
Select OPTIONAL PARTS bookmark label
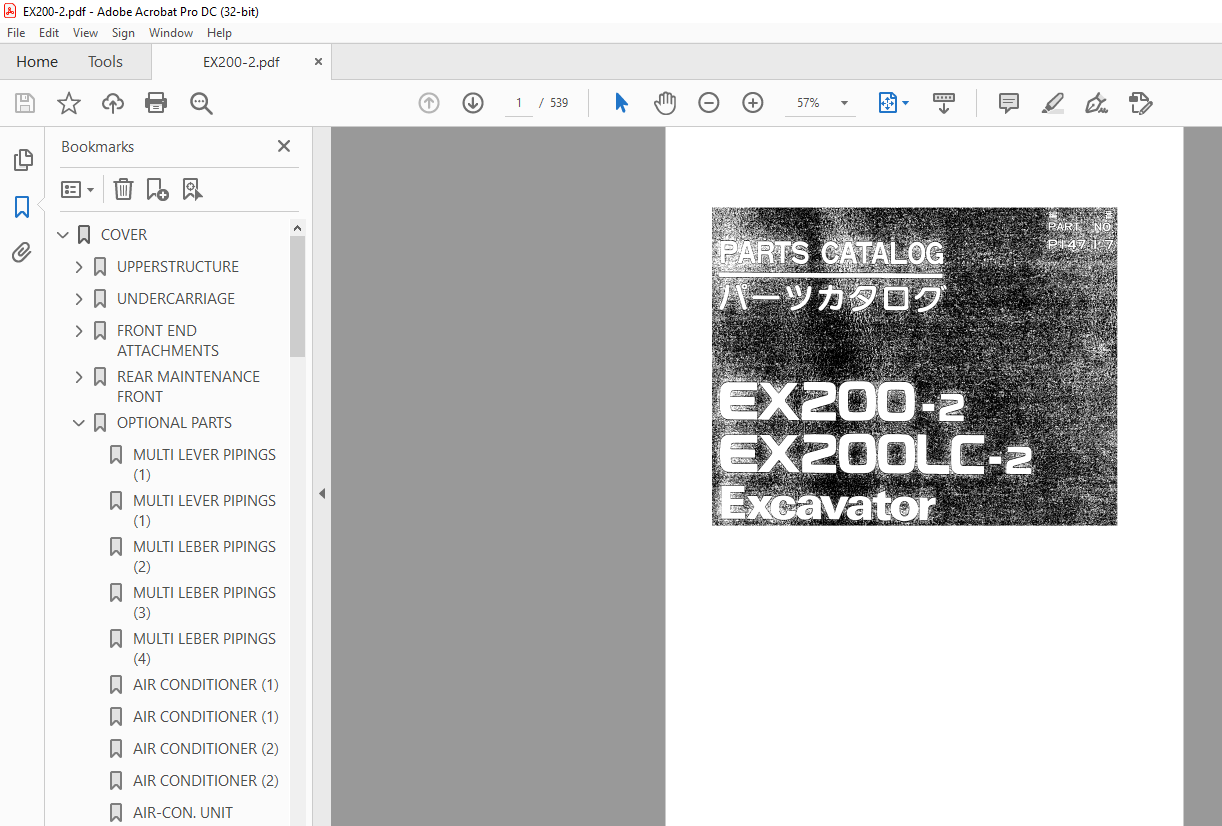(174, 423)
